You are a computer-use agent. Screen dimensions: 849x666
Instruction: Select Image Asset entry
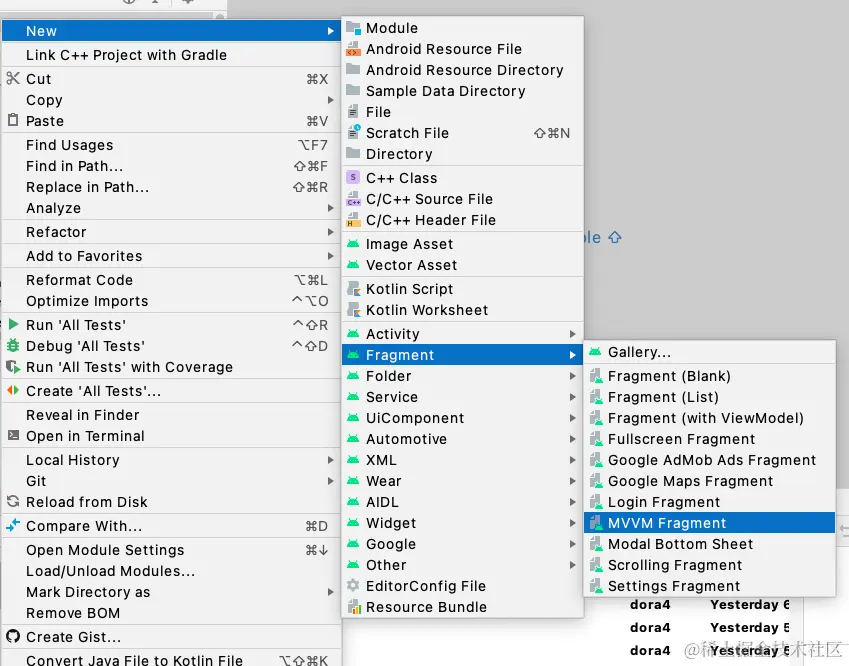(409, 244)
